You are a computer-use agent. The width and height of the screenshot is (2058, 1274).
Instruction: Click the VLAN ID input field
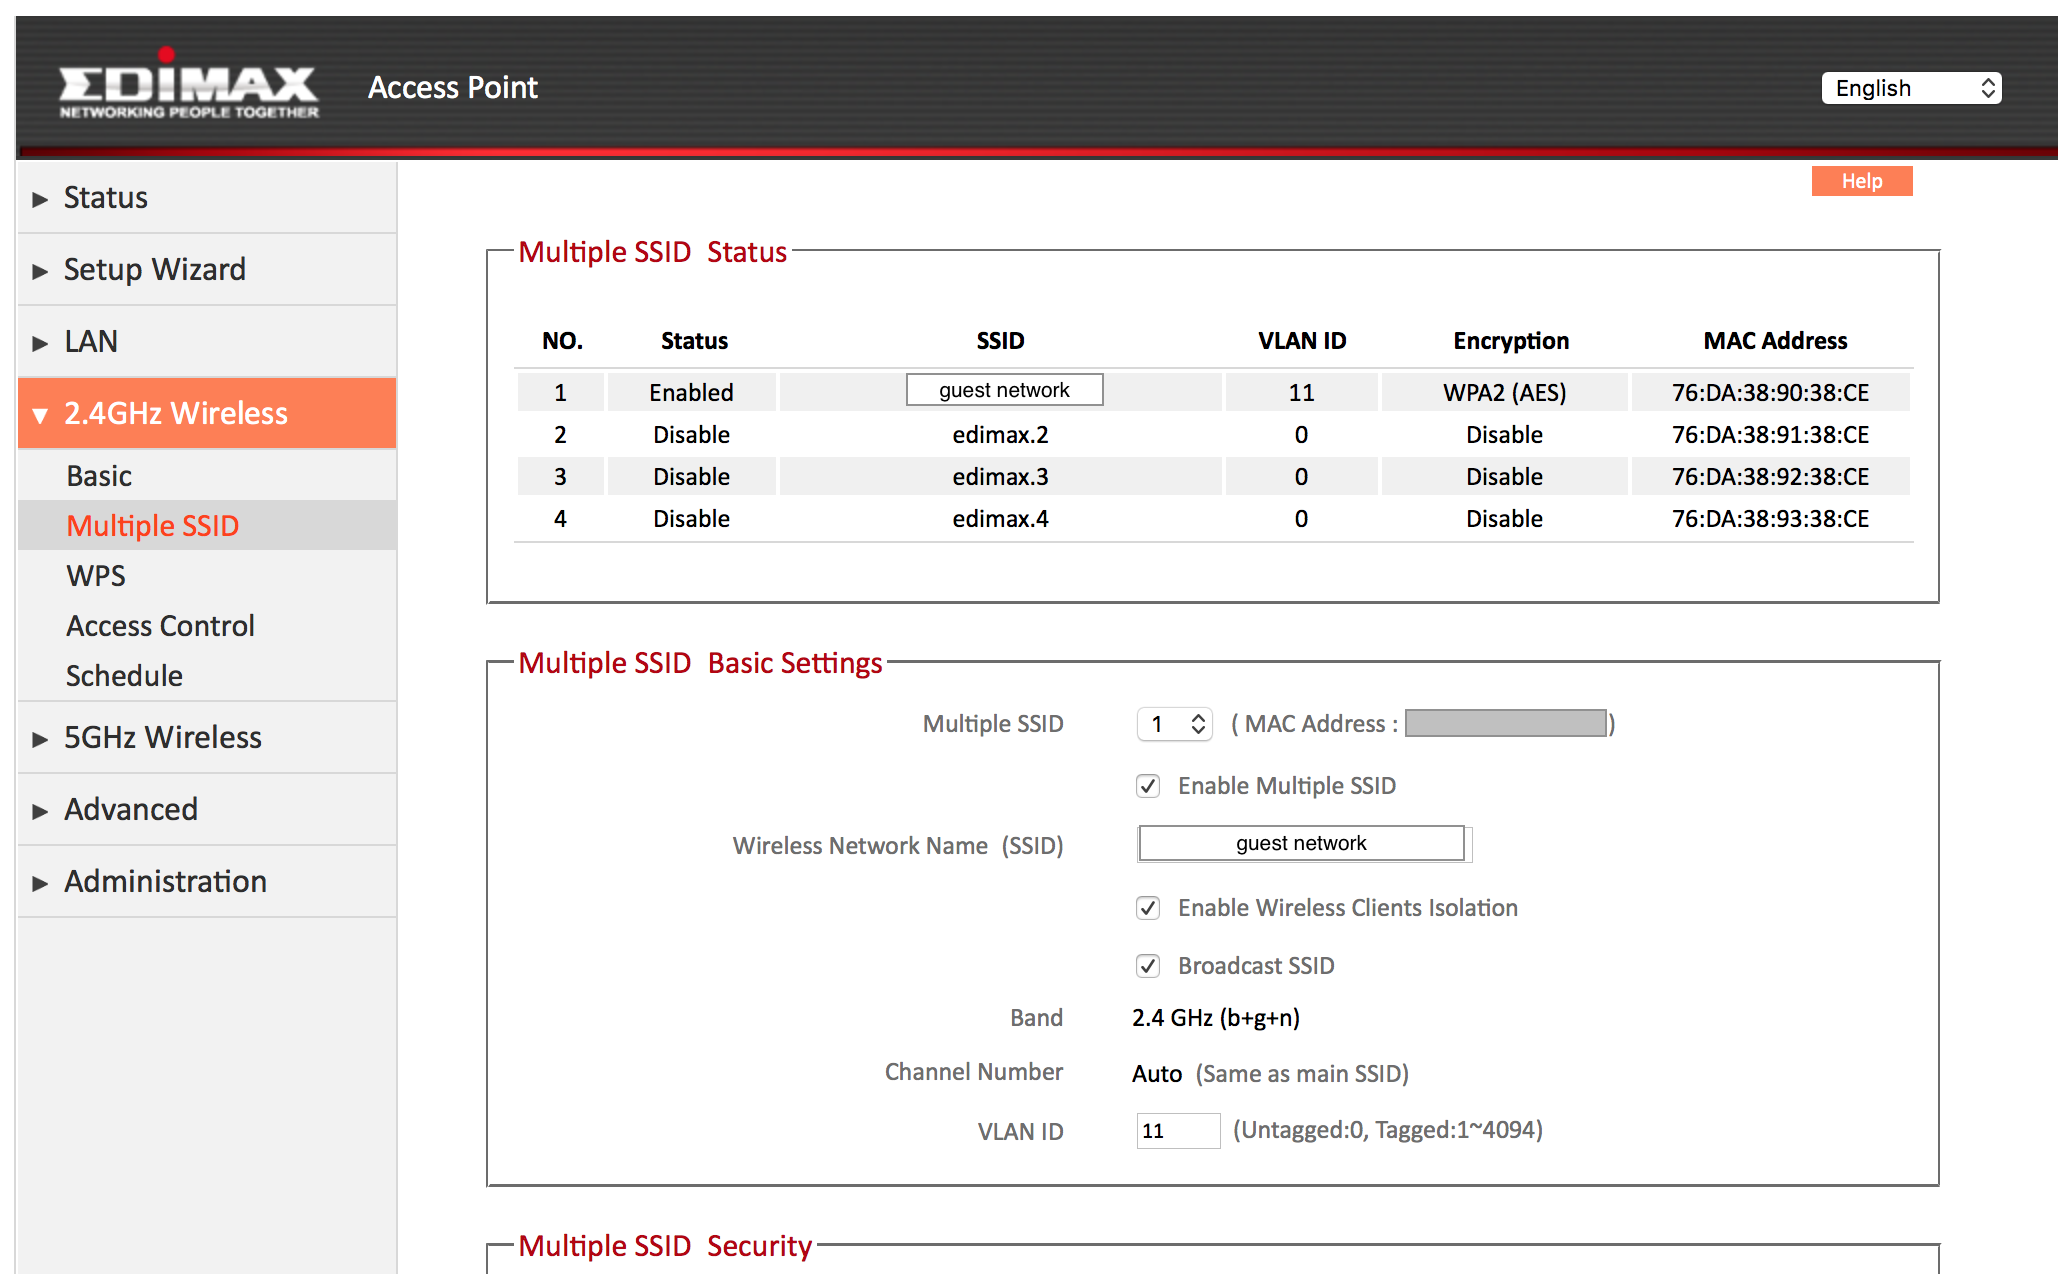click(x=1178, y=1131)
